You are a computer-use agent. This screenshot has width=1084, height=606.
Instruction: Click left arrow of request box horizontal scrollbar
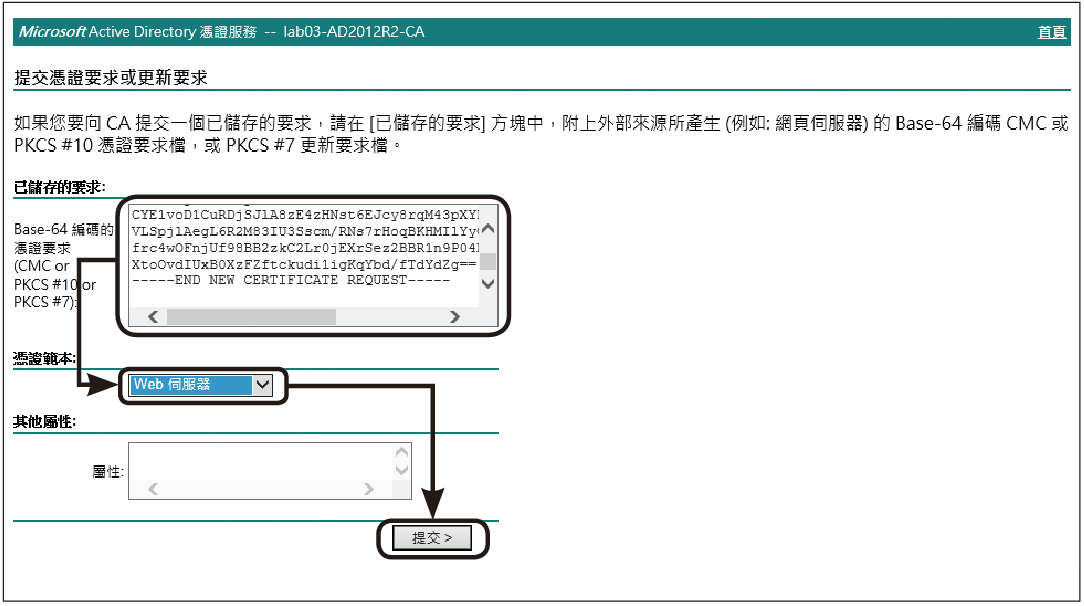coord(153,317)
